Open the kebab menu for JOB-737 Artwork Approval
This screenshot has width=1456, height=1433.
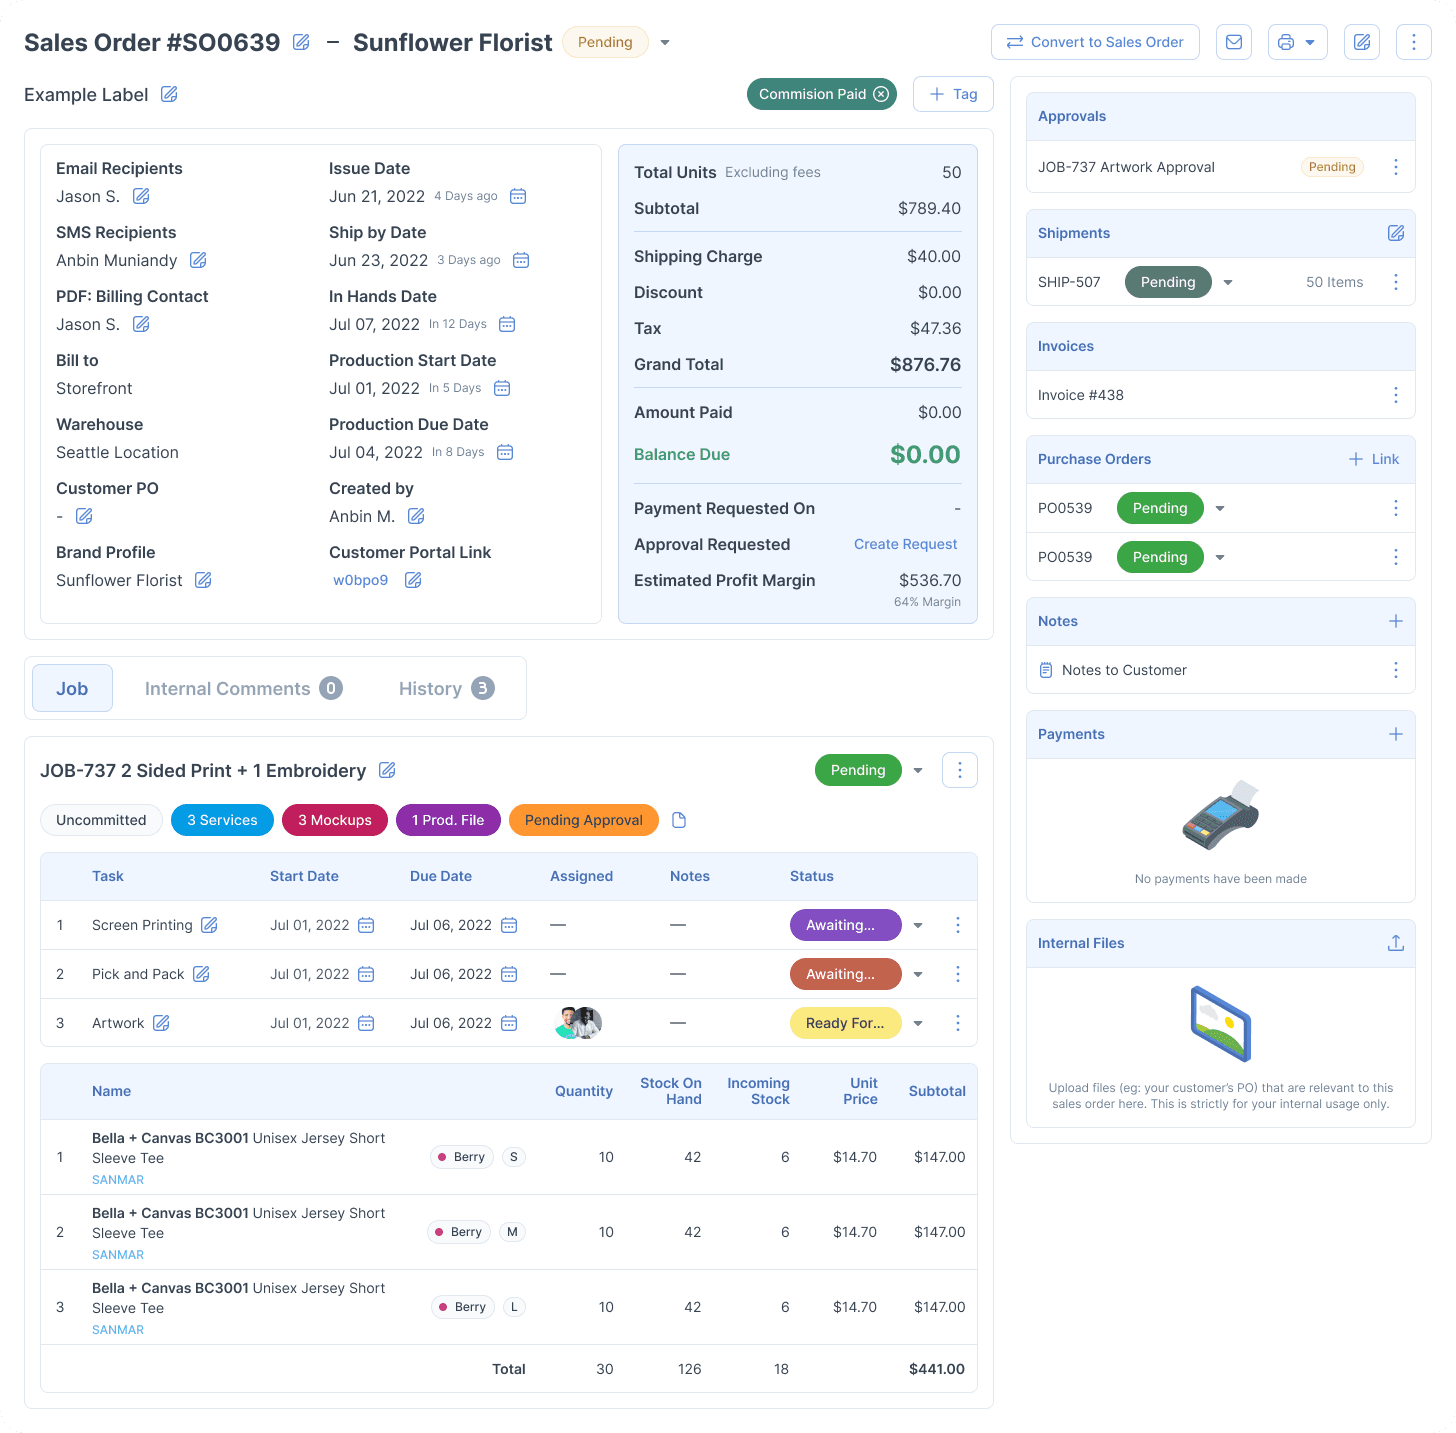(x=1395, y=167)
